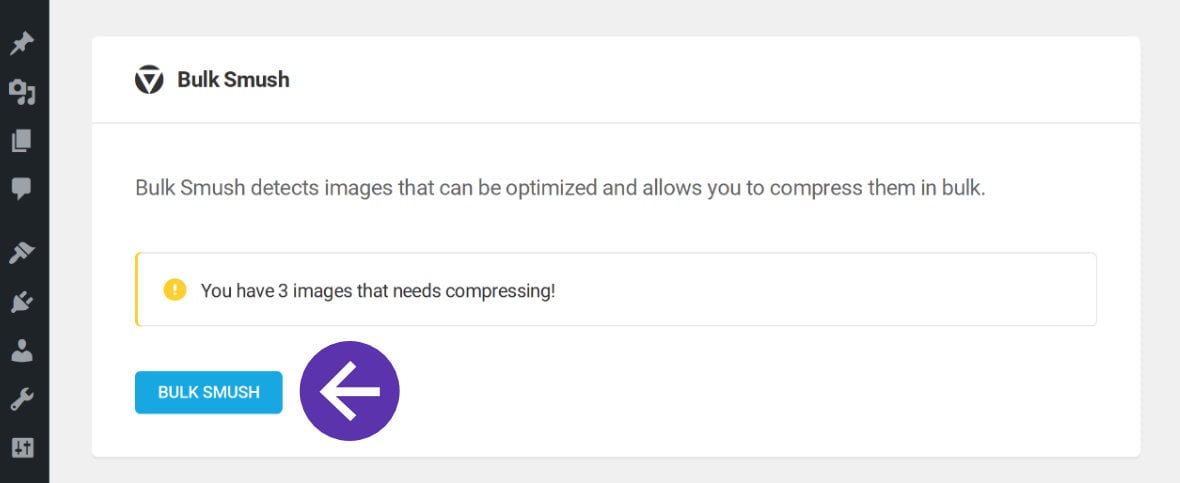Click the word "optimized" in the description
The width and height of the screenshot is (1180, 483).
(x=551, y=187)
